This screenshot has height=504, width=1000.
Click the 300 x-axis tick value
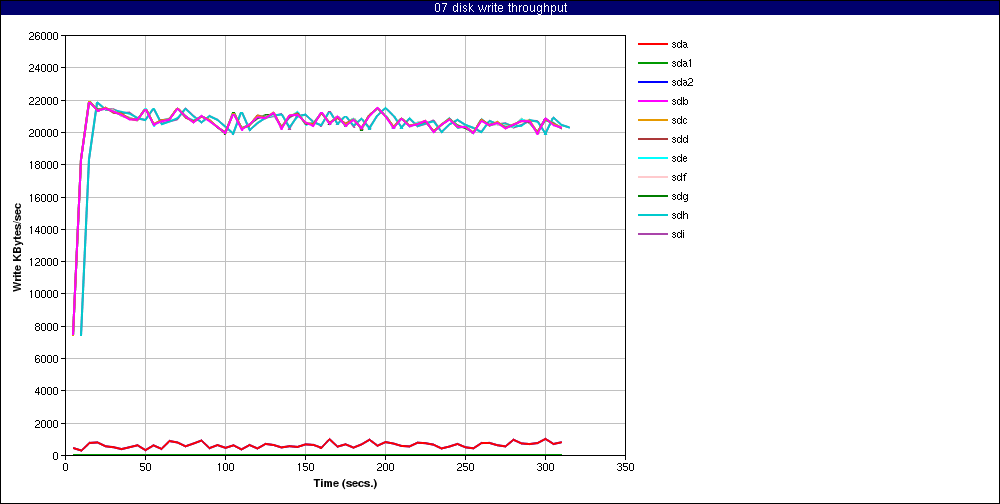tap(545, 467)
